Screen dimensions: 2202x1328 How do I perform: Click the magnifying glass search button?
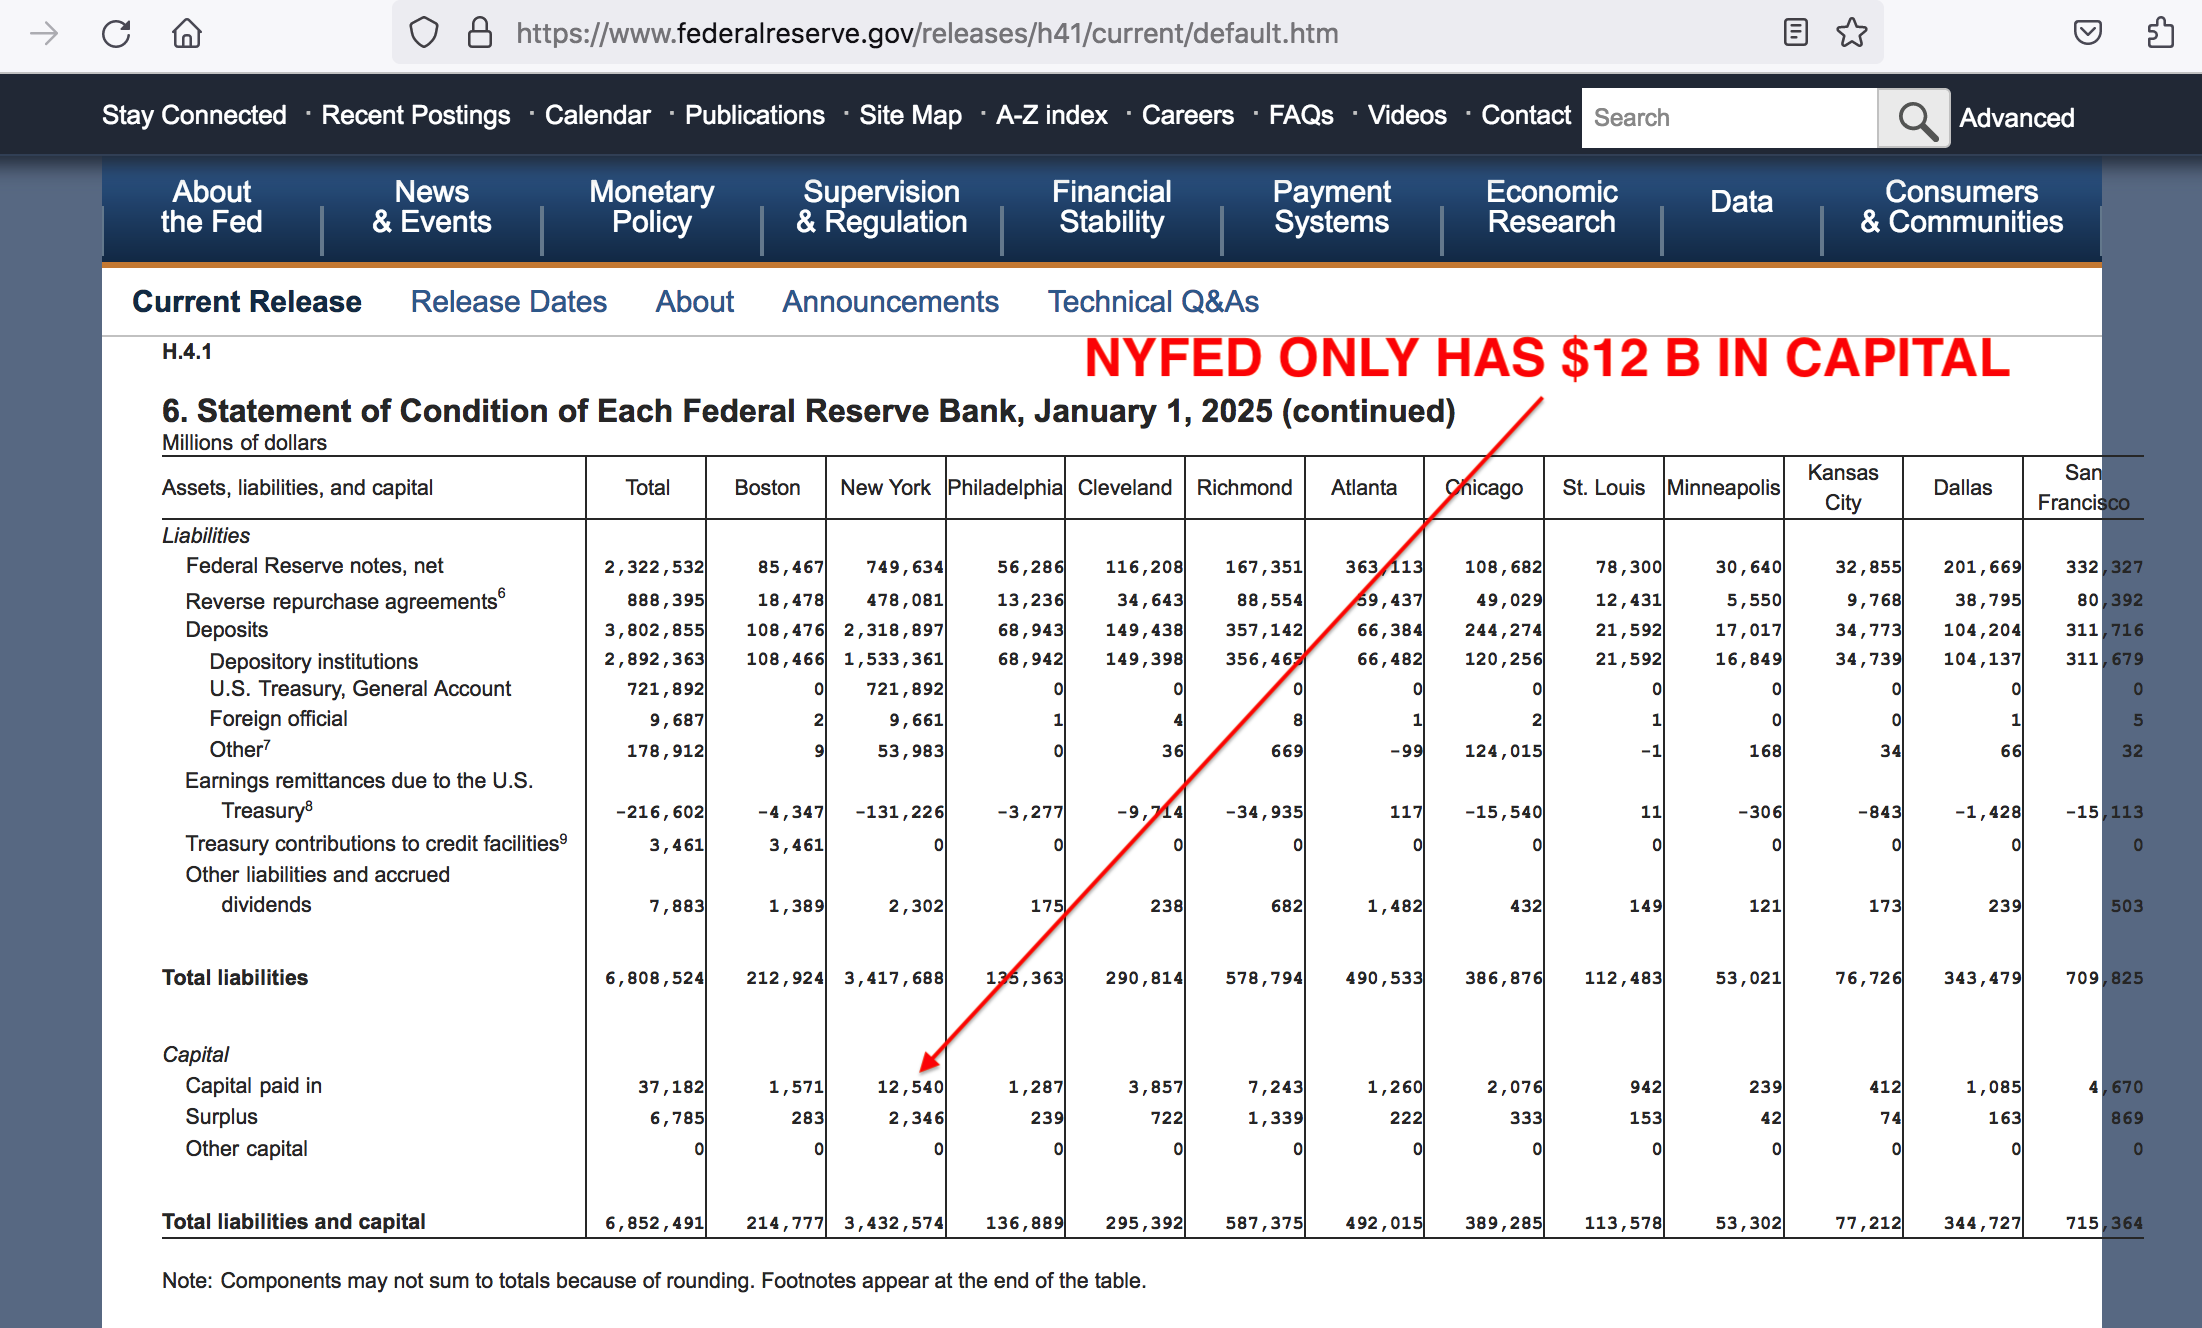point(1914,118)
